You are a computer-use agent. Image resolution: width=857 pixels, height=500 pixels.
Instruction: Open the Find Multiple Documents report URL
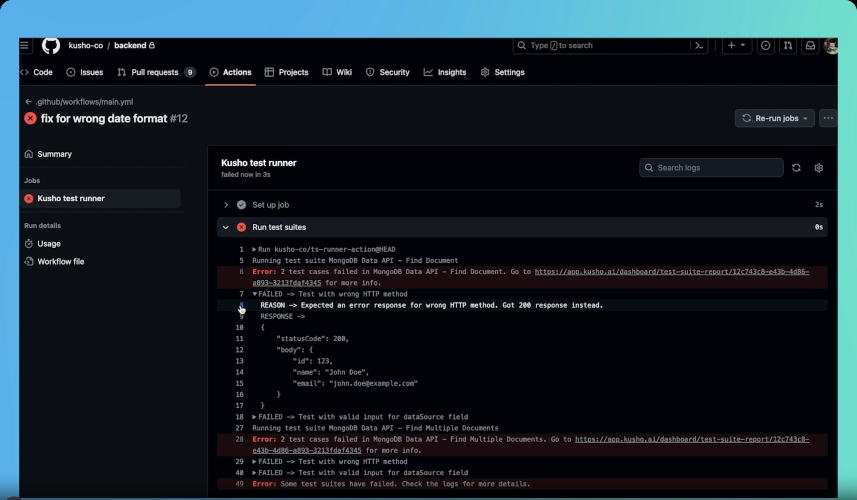[x=692, y=439]
